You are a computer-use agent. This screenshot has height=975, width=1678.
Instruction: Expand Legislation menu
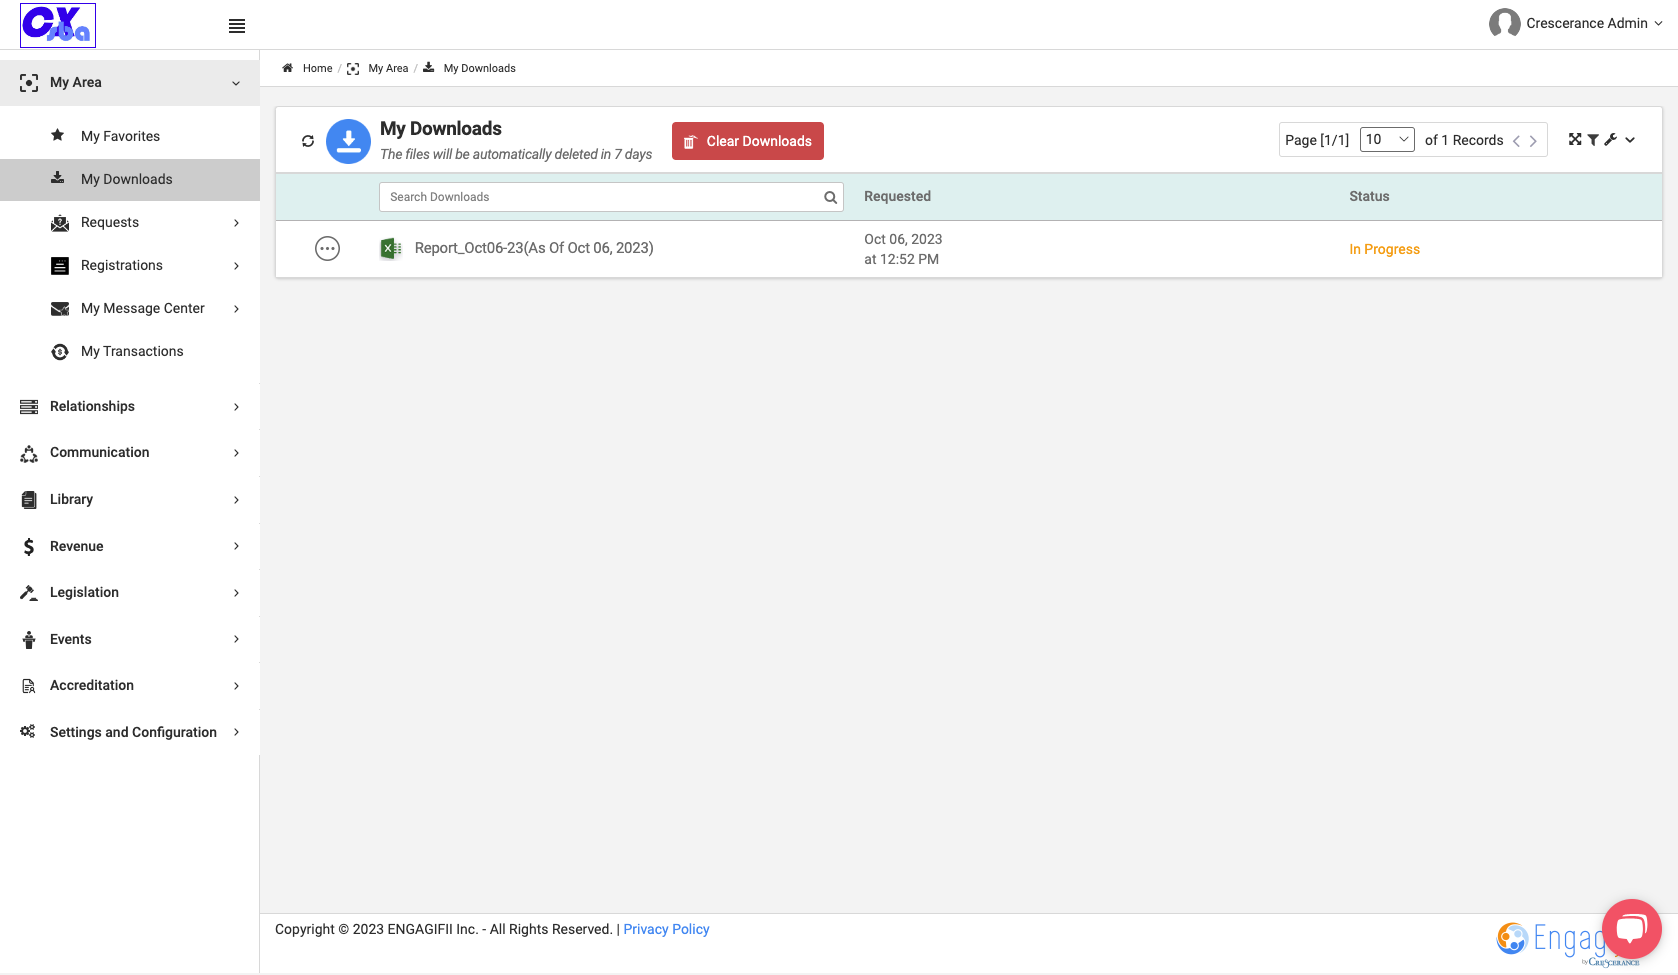pyautogui.click(x=130, y=593)
